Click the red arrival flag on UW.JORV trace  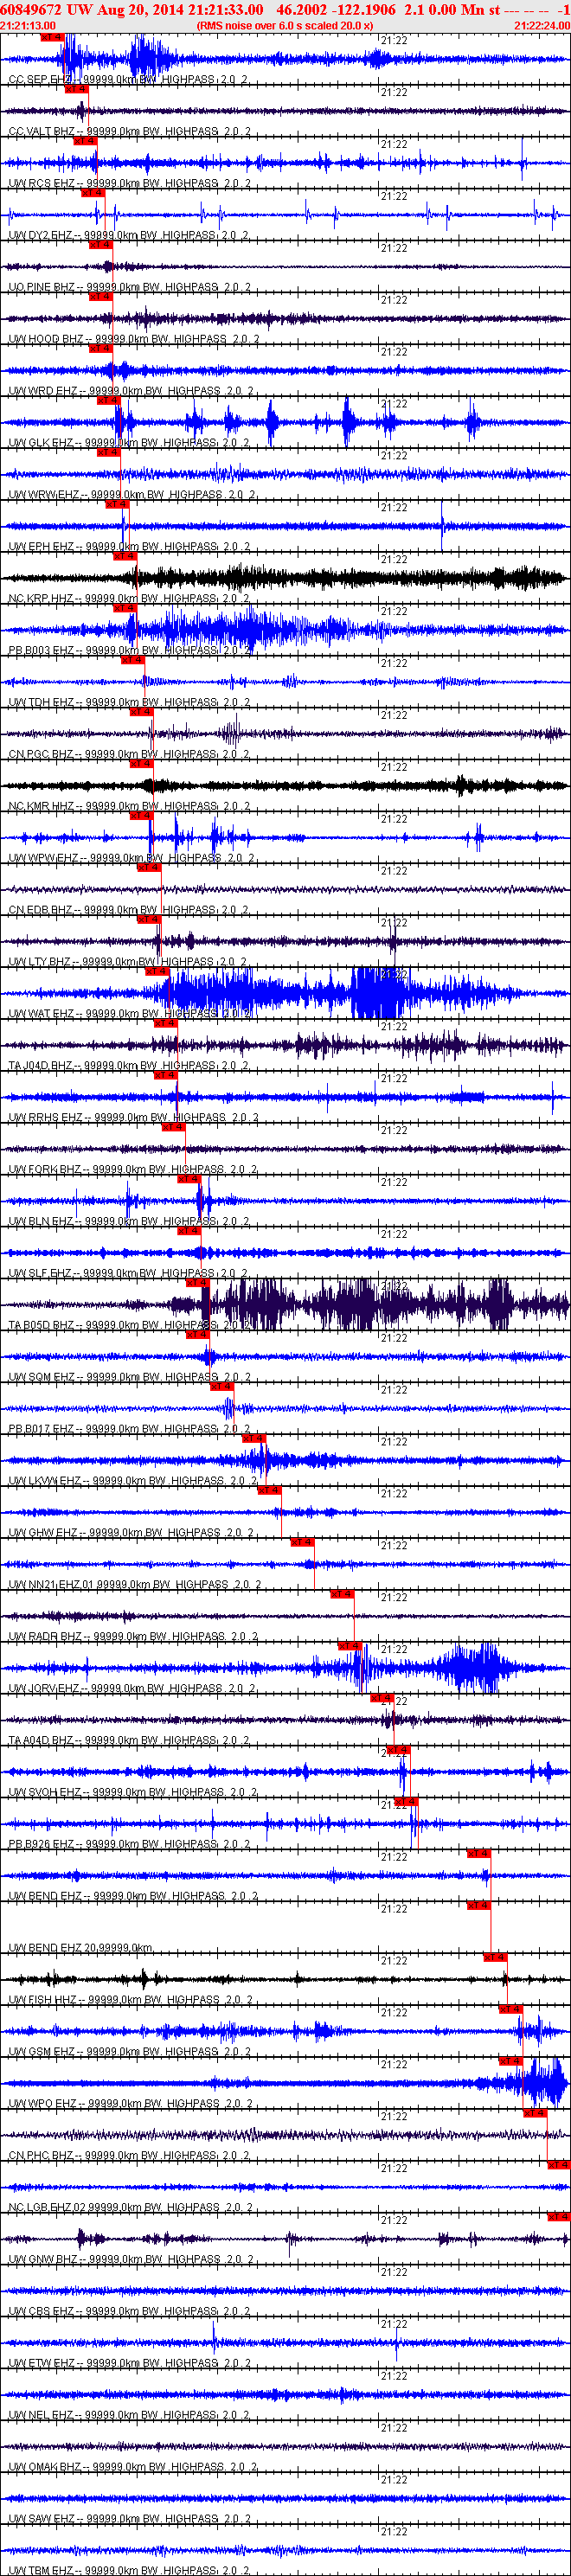(x=349, y=1646)
